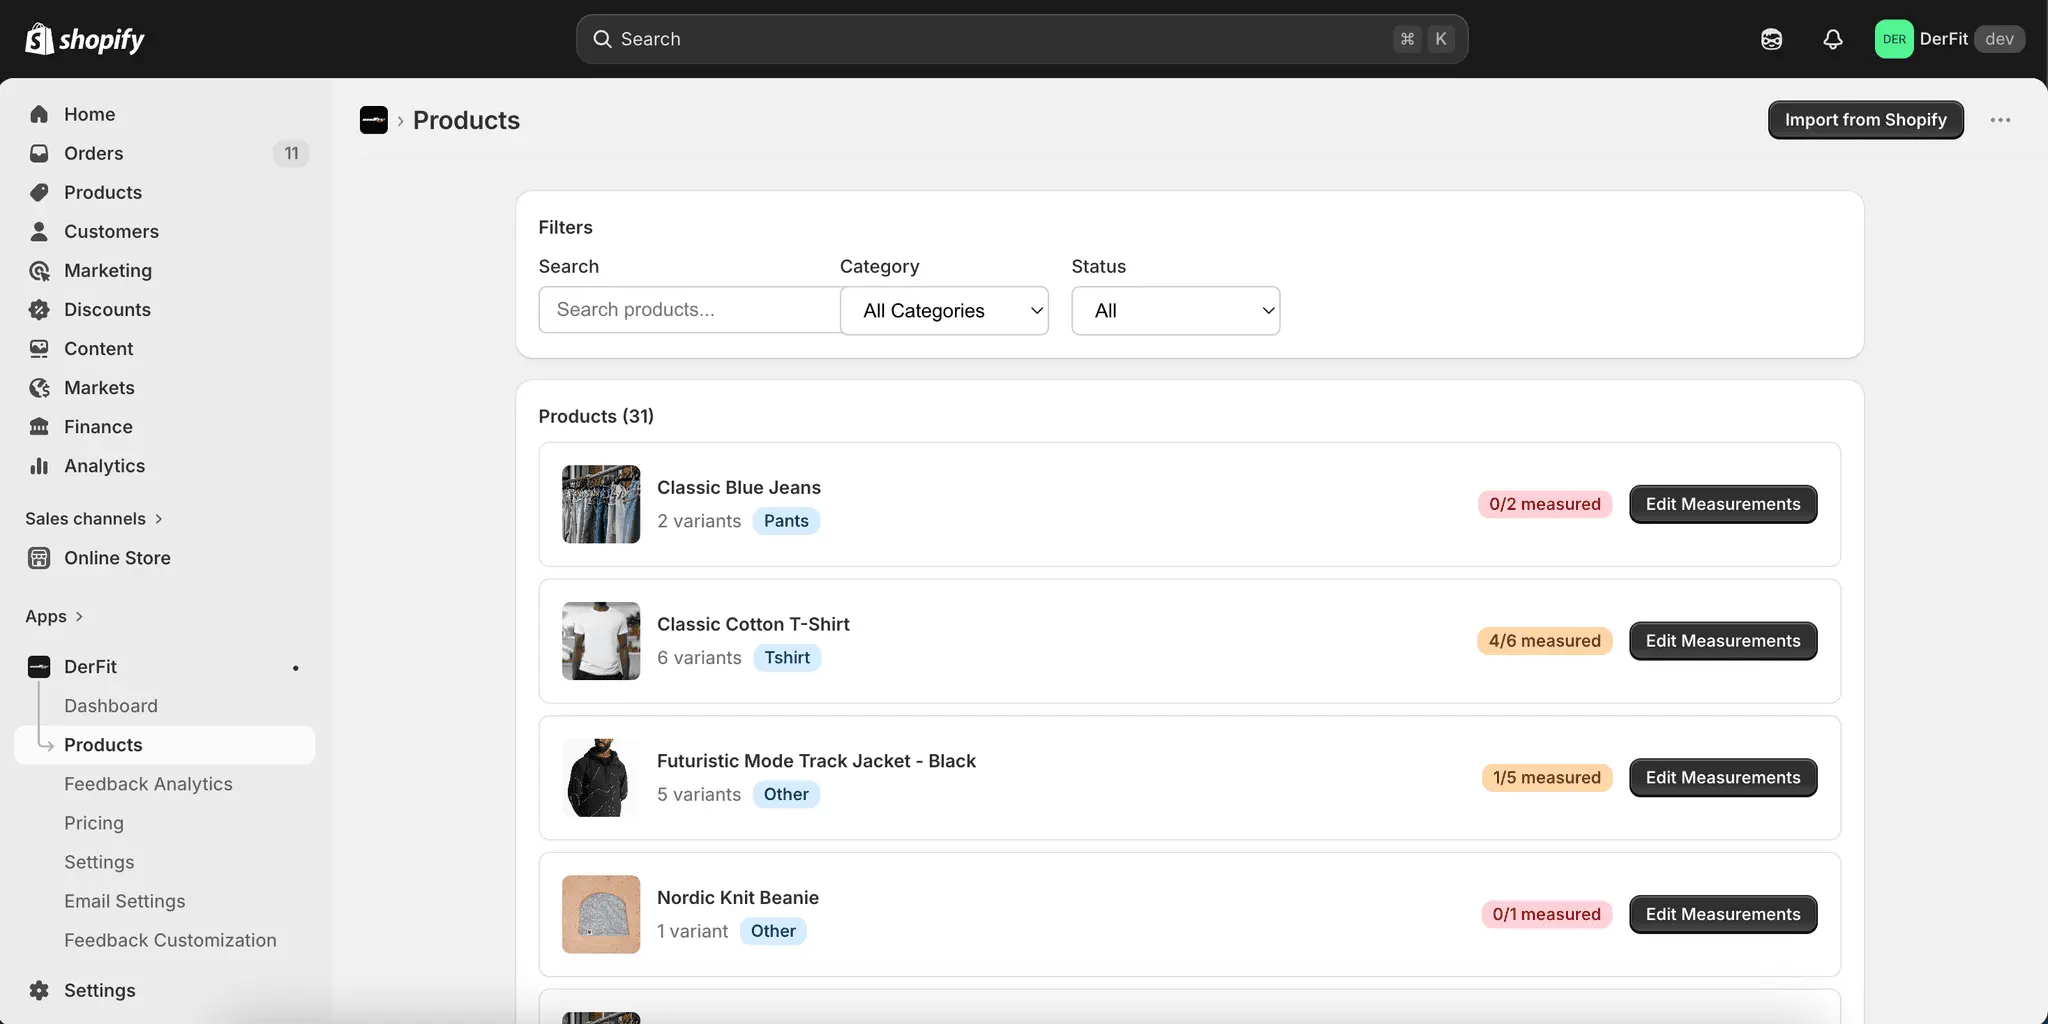Edit measurements for Classic Blue Jeans

[x=1723, y=504]
